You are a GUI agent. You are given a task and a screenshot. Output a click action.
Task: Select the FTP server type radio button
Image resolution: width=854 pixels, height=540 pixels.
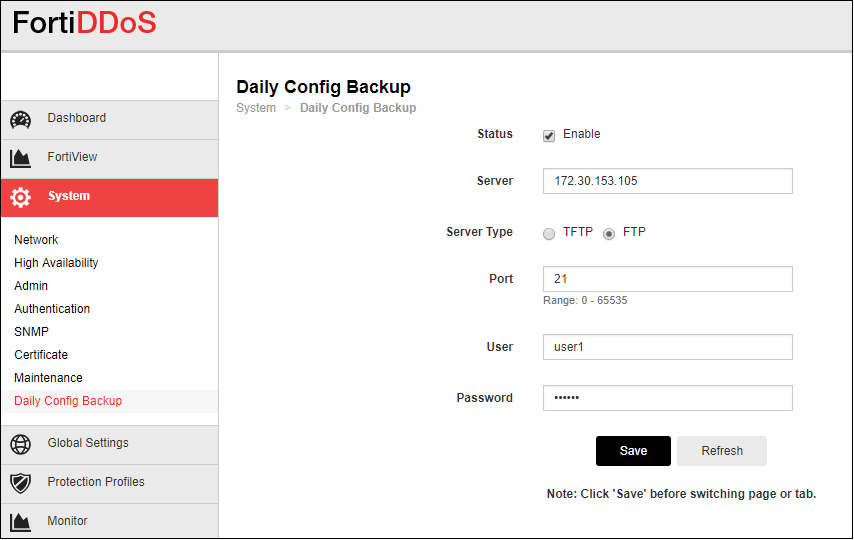pos(609,234)
